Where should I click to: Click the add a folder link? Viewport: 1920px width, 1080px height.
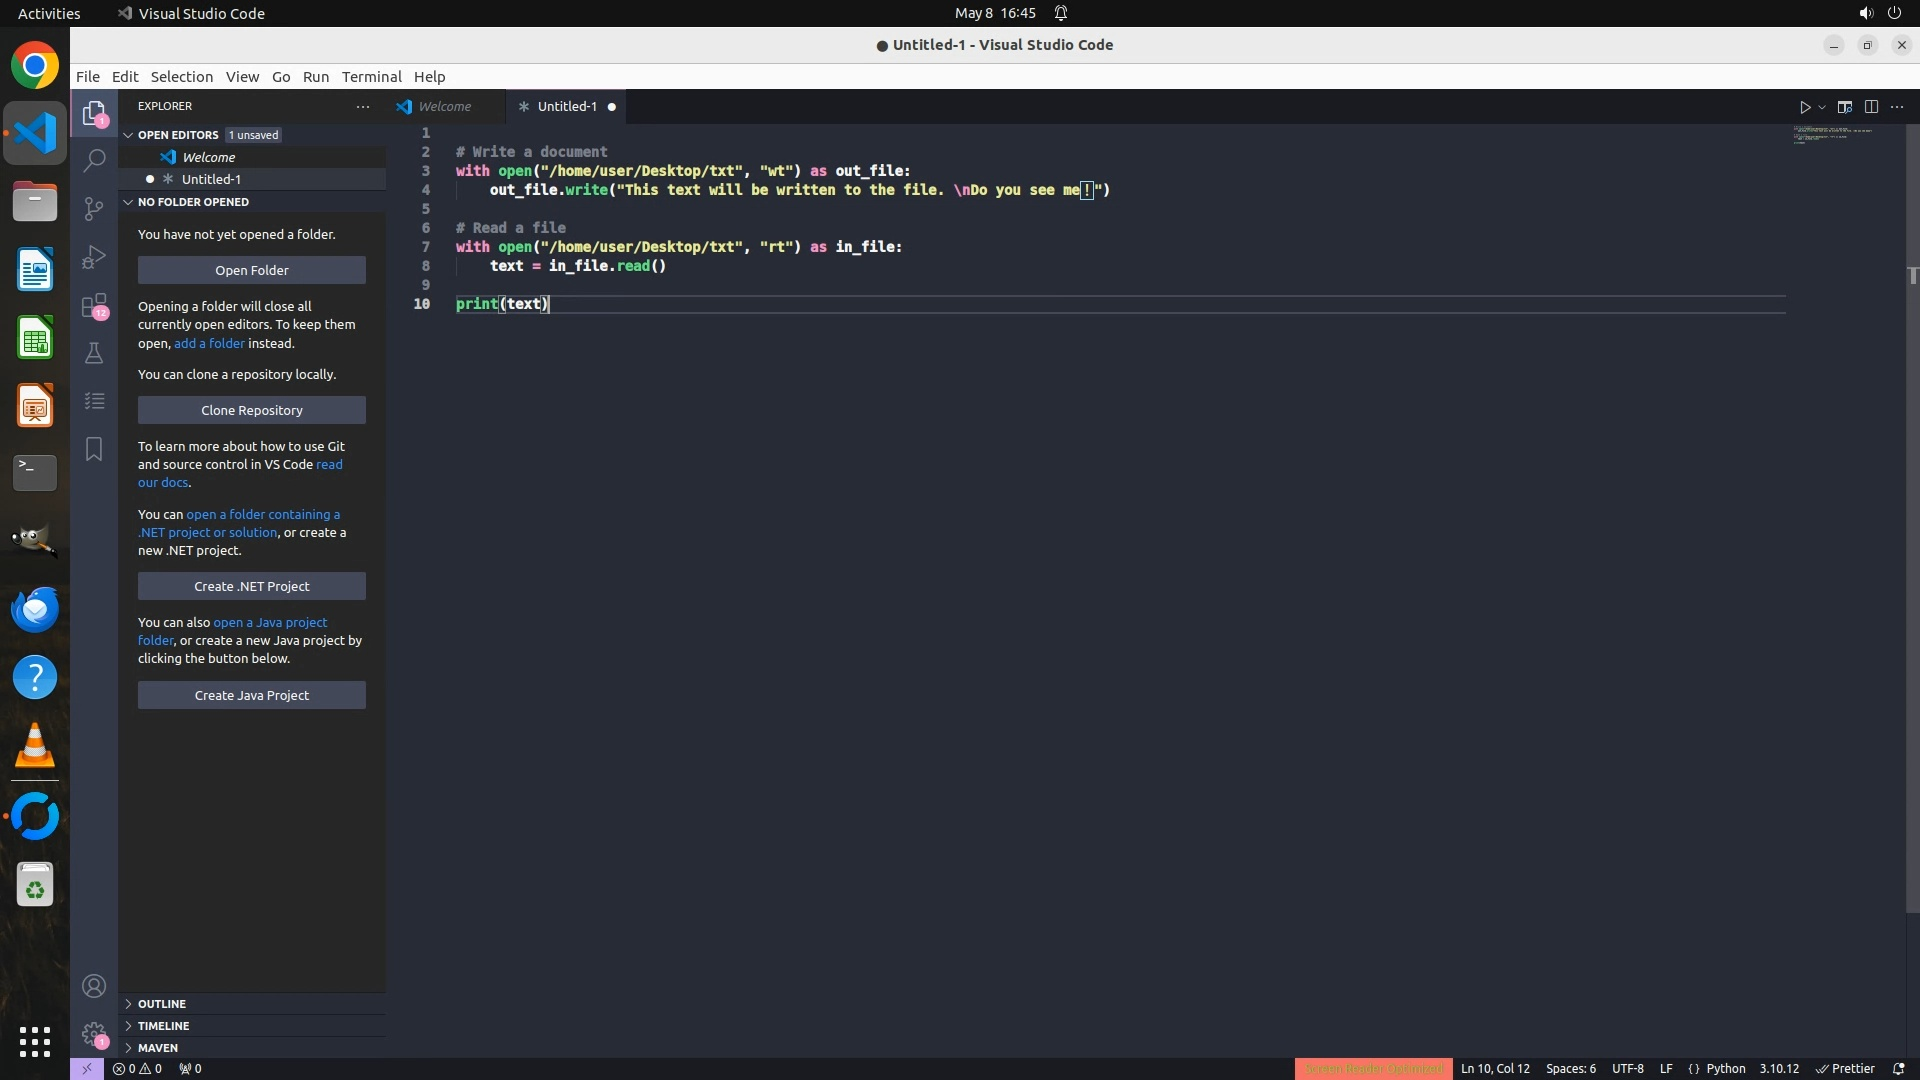[209, 343]
